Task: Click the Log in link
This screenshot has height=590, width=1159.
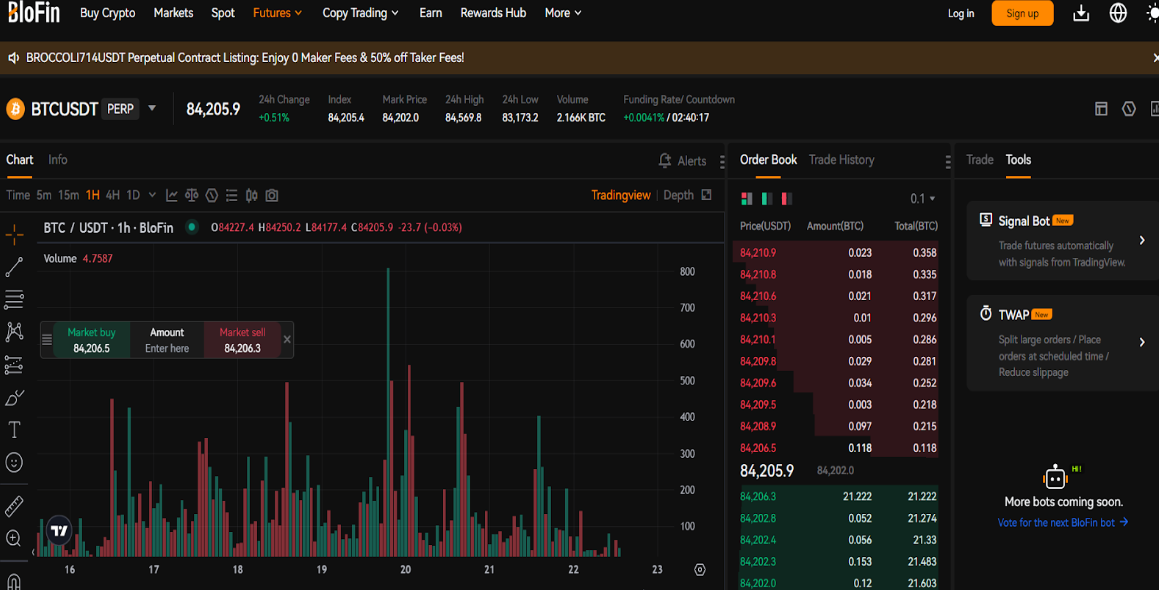Action: [961, 13]
